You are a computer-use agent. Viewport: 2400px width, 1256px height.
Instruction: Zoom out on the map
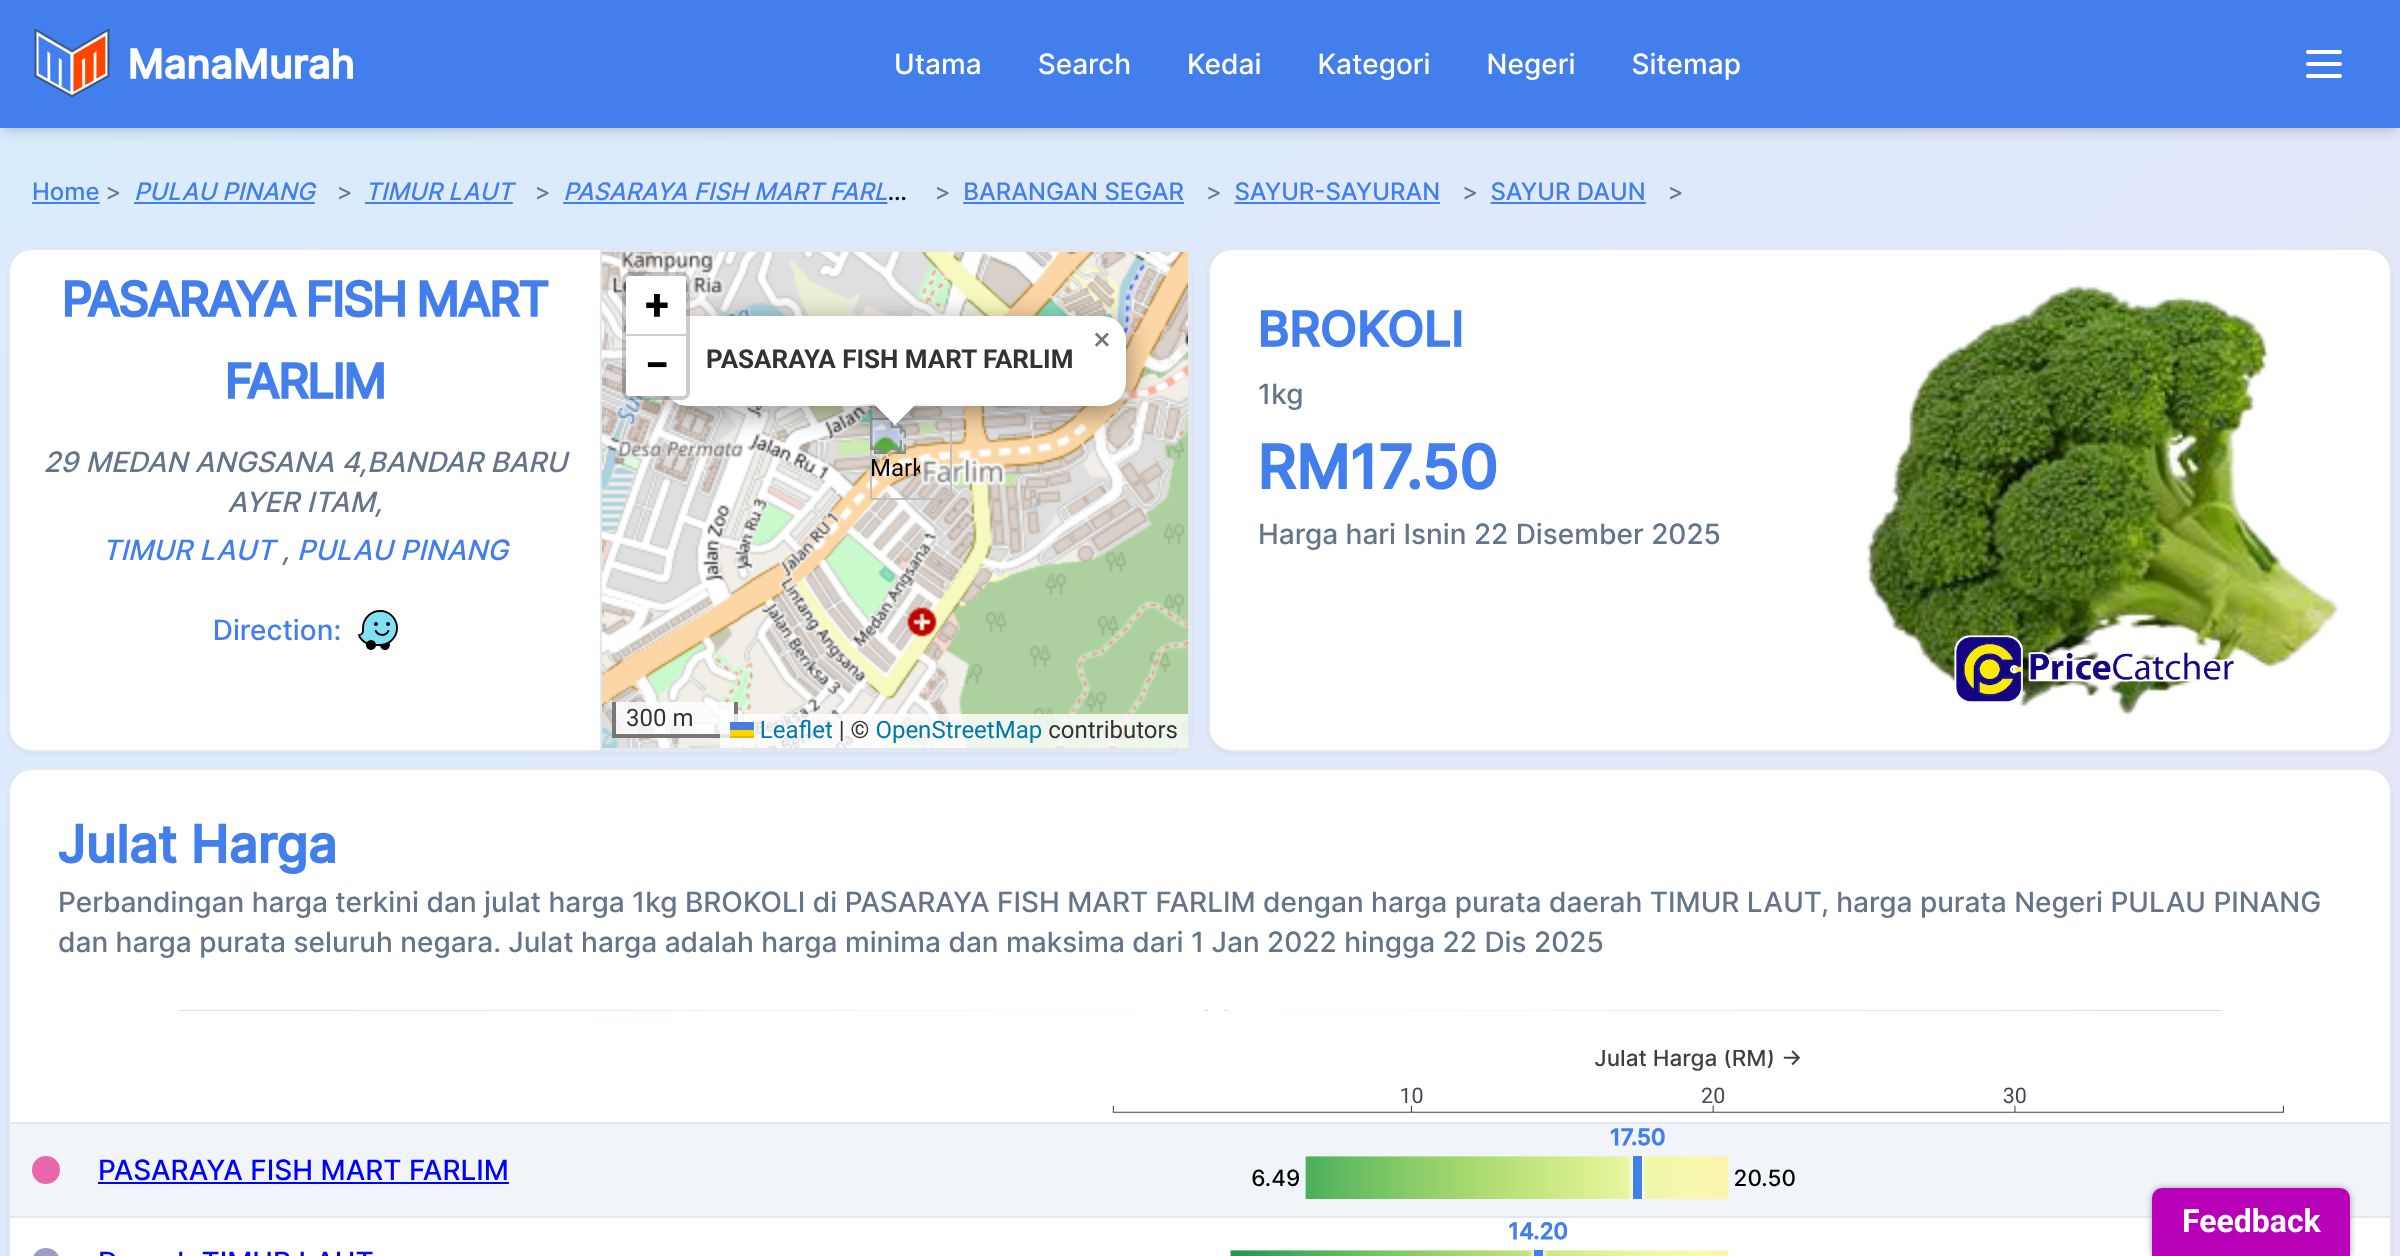[656, 365]
